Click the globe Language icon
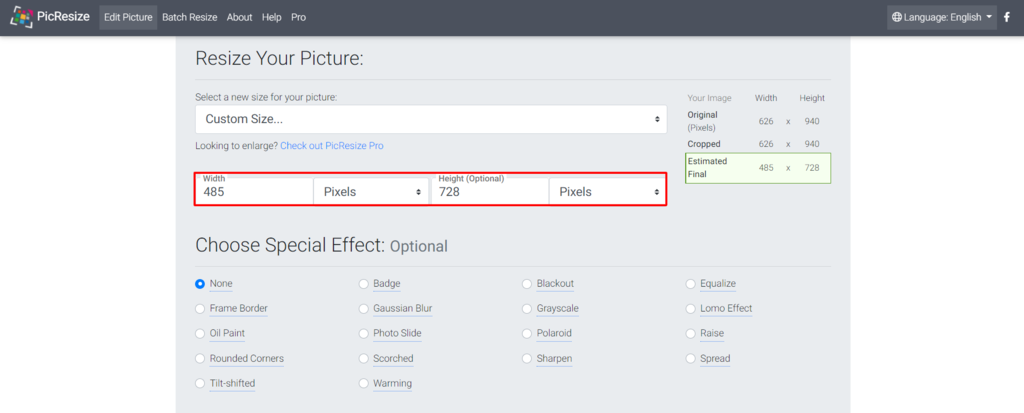 coord(897,17)
